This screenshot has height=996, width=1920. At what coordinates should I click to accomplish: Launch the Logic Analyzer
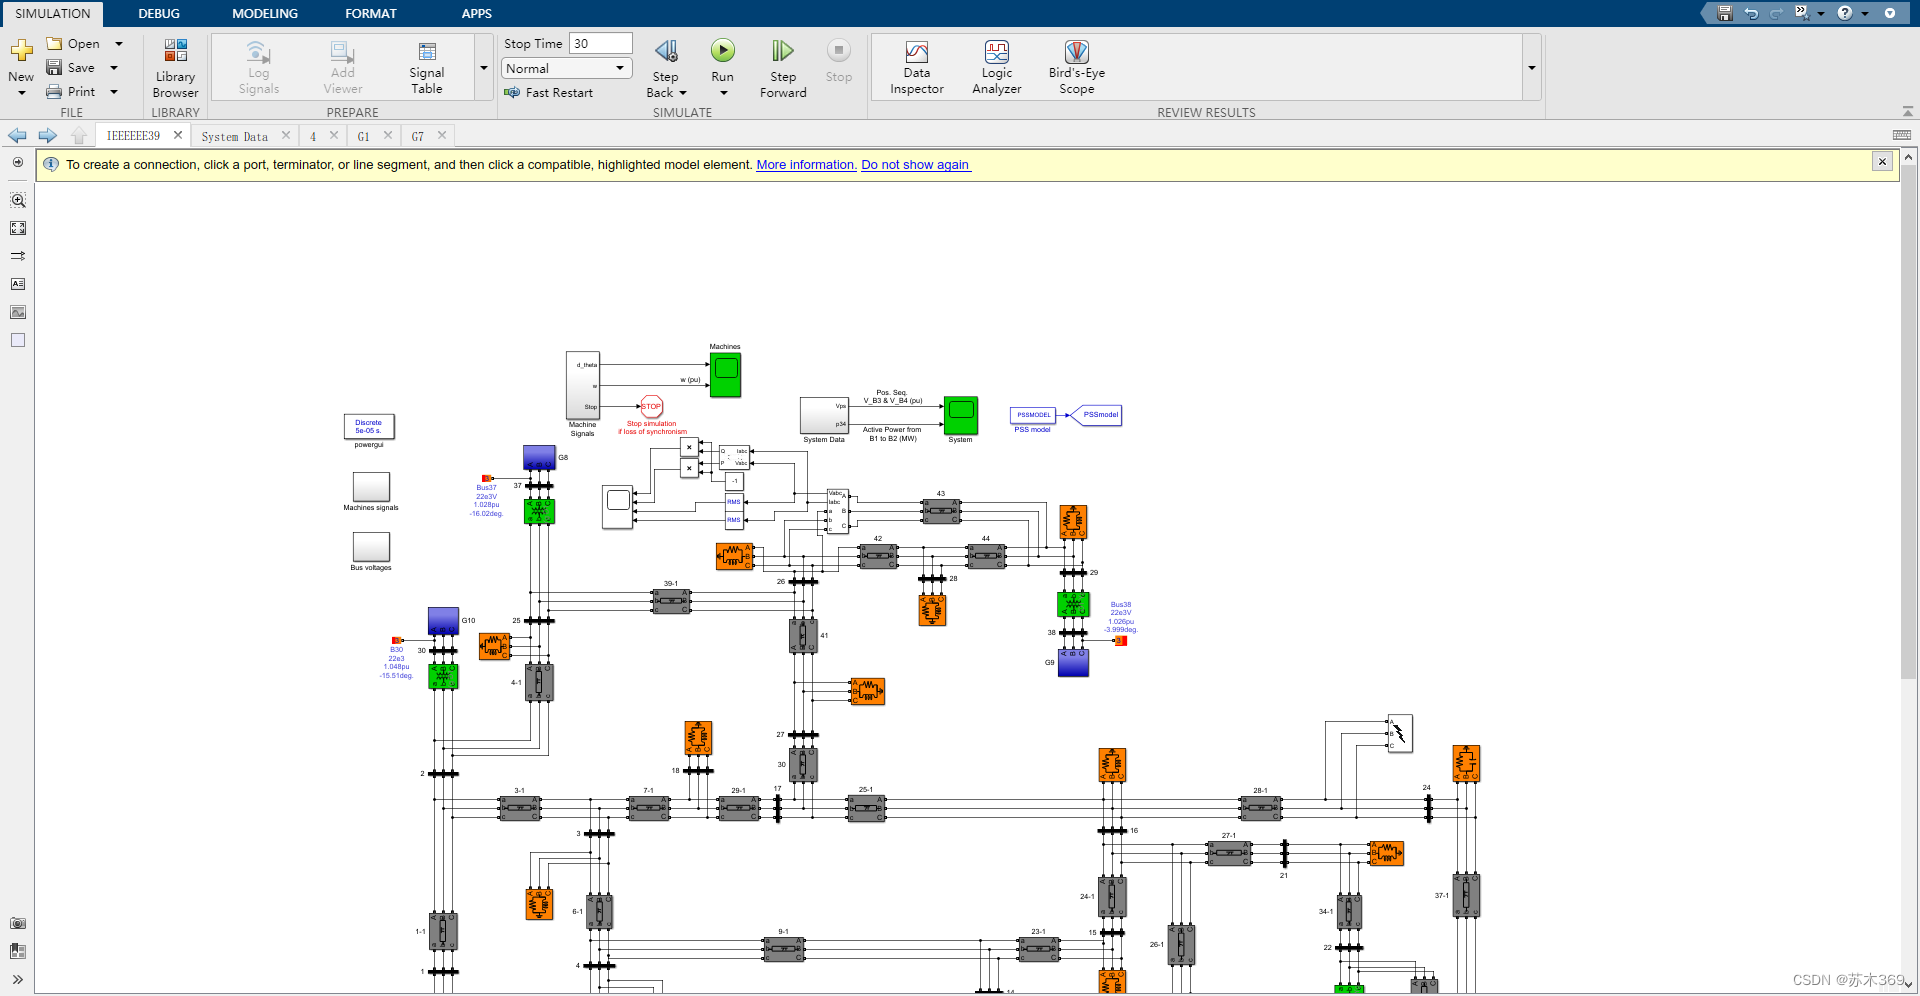click(x=996, y=67)
